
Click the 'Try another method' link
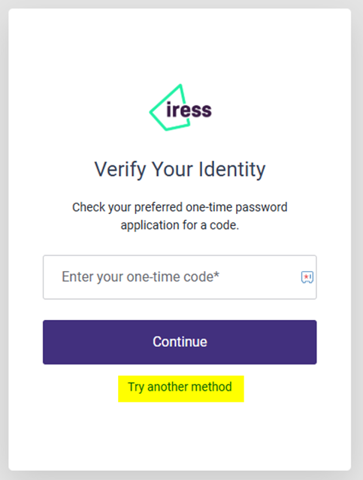(x=180, y=387)
